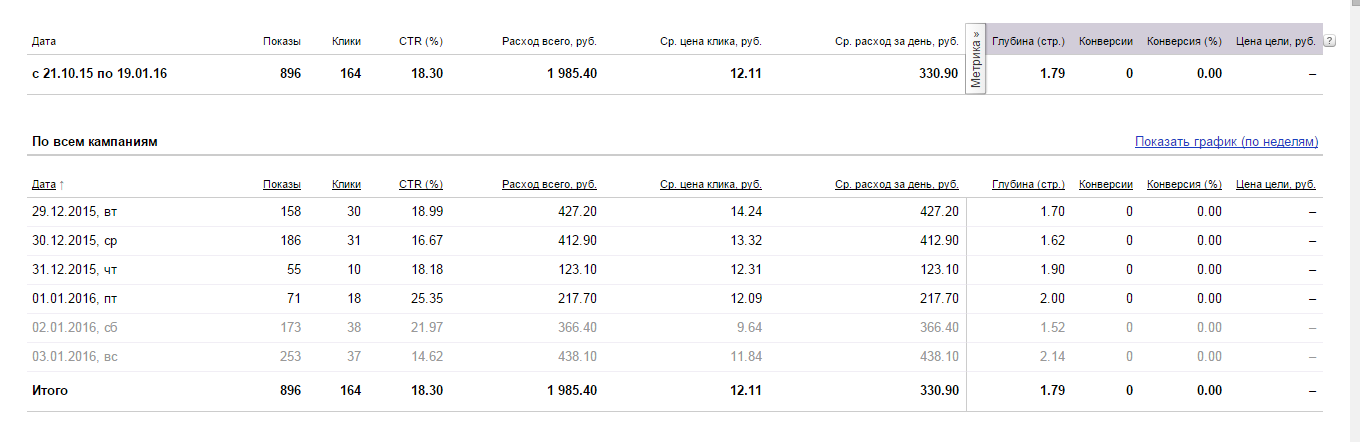
Task: Click the По всем кампаниям heading
Action: tap(94, 142)
